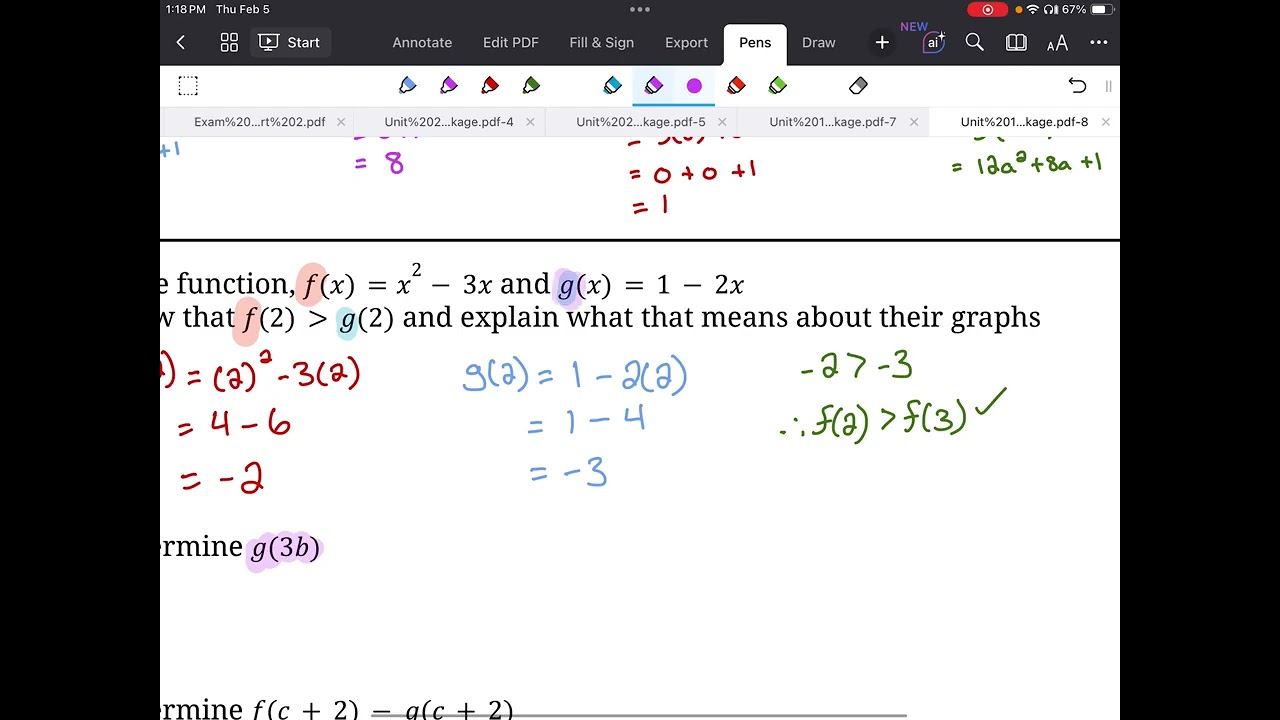The image size is (1280, 720).
Task: Open the Edit PDF tab
Action: pyautogui.click(x=511, y=42)
